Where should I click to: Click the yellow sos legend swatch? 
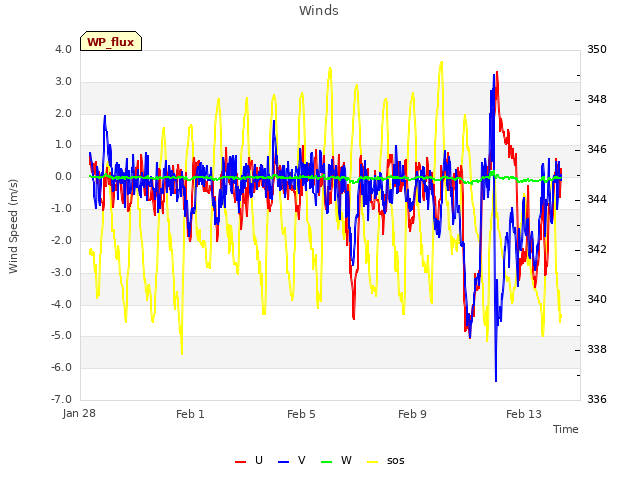tap(372, 462)
